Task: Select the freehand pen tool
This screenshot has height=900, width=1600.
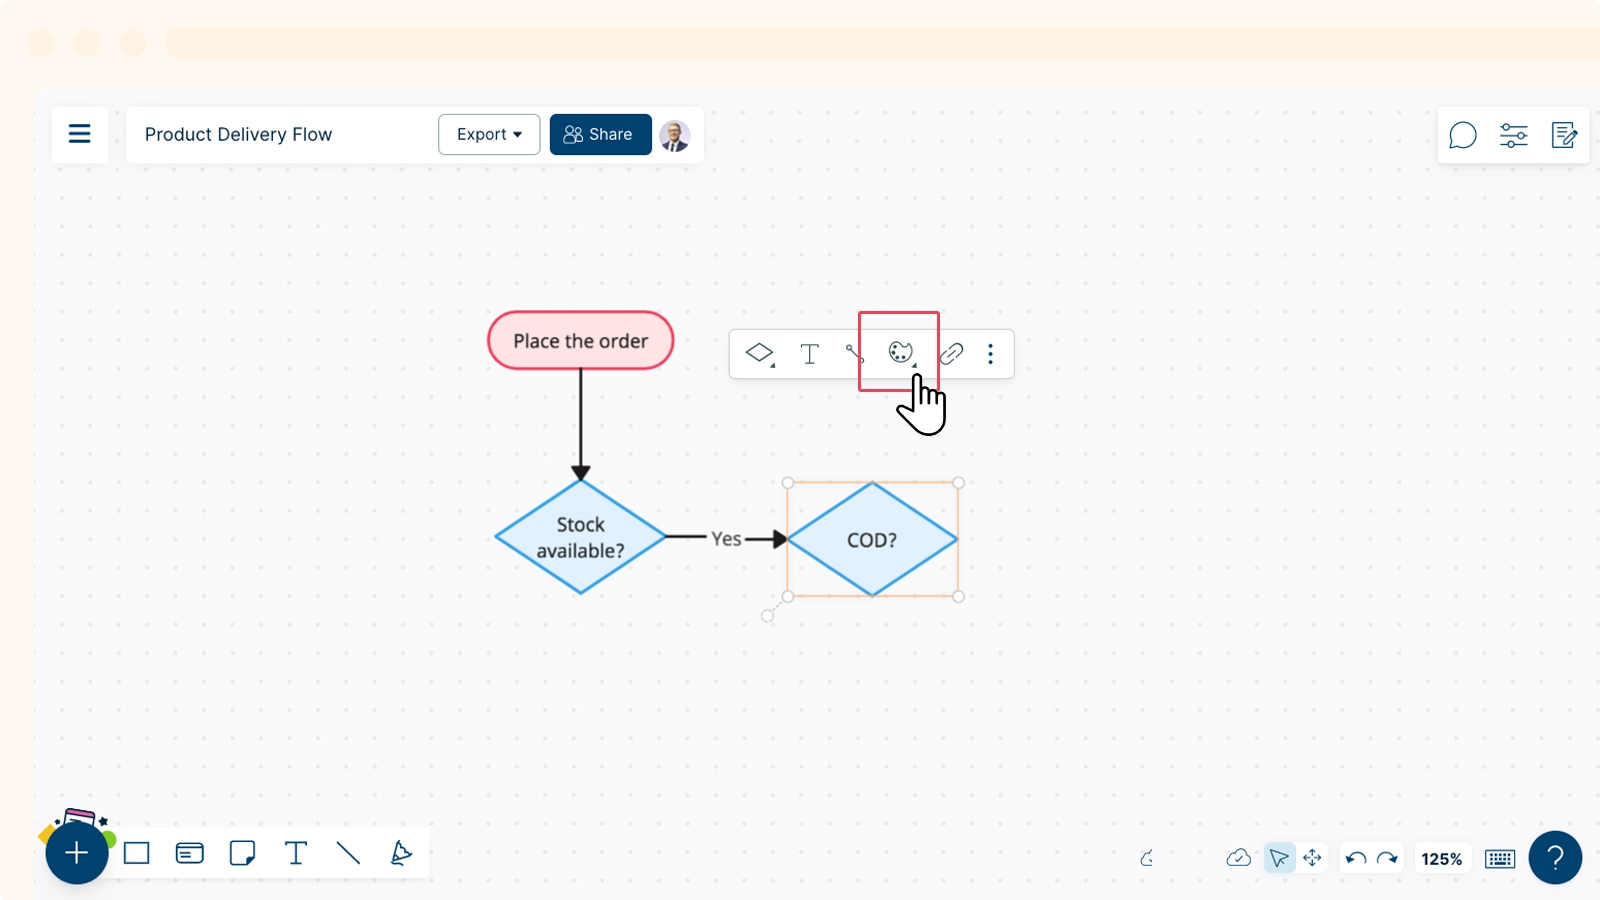Action: pos(400,853)
